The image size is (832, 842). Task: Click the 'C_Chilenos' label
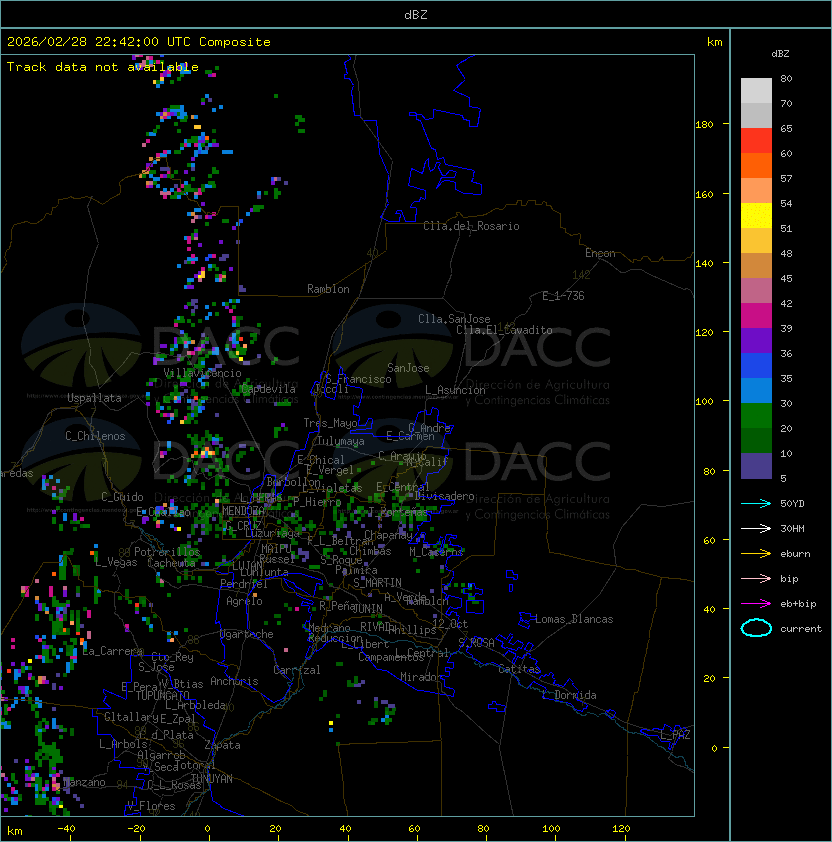tap(95, 436)
